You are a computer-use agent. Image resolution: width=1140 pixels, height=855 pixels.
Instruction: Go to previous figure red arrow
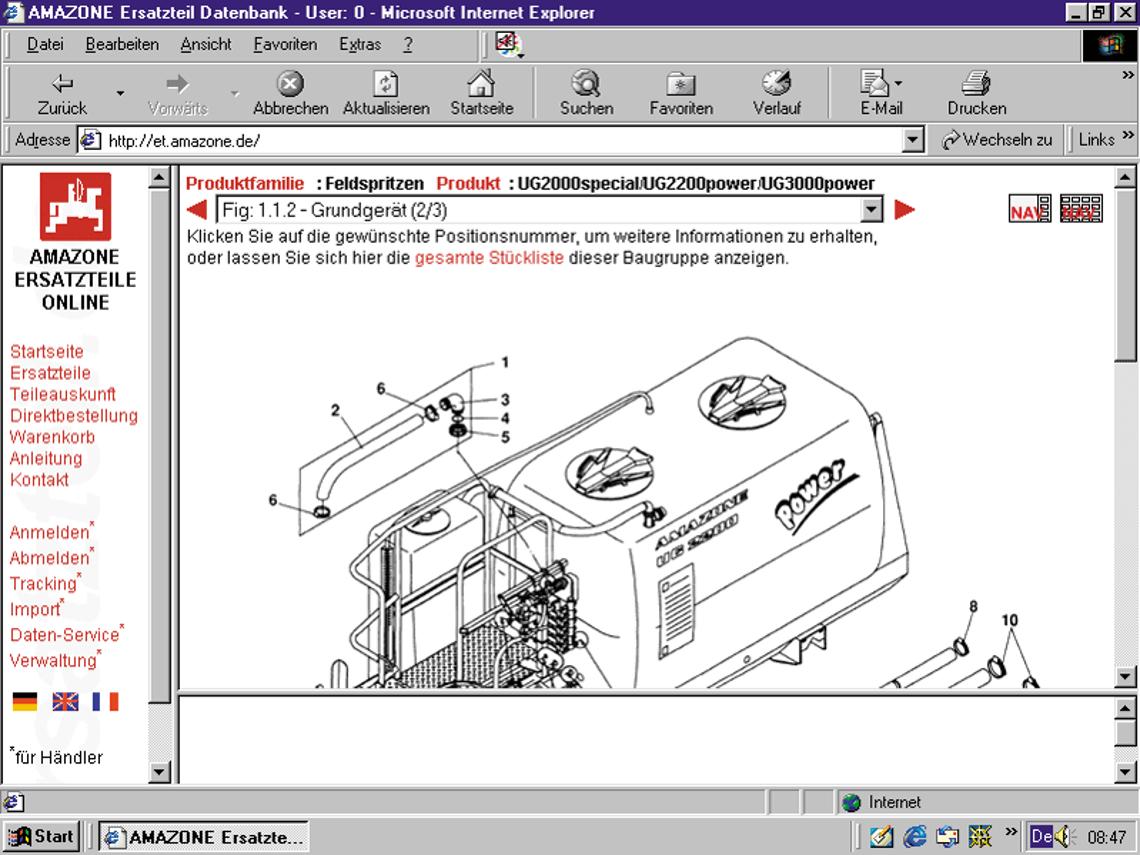pos(197,210)
